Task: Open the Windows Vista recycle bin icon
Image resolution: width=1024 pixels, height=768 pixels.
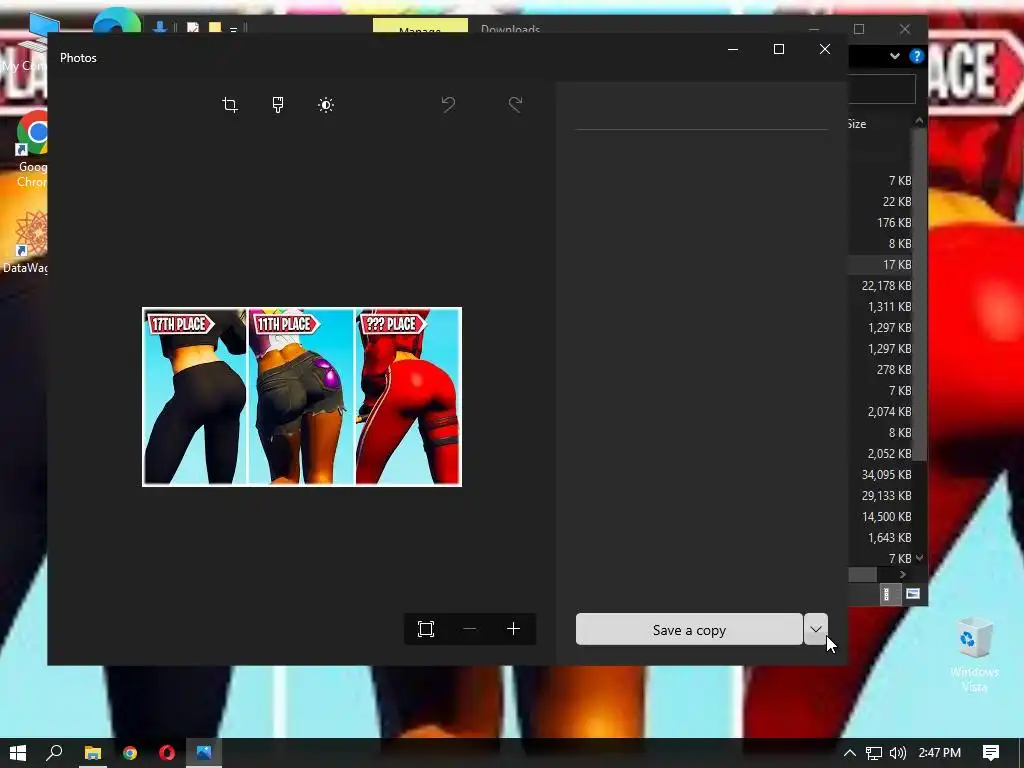Action: (x=974, y=655)
